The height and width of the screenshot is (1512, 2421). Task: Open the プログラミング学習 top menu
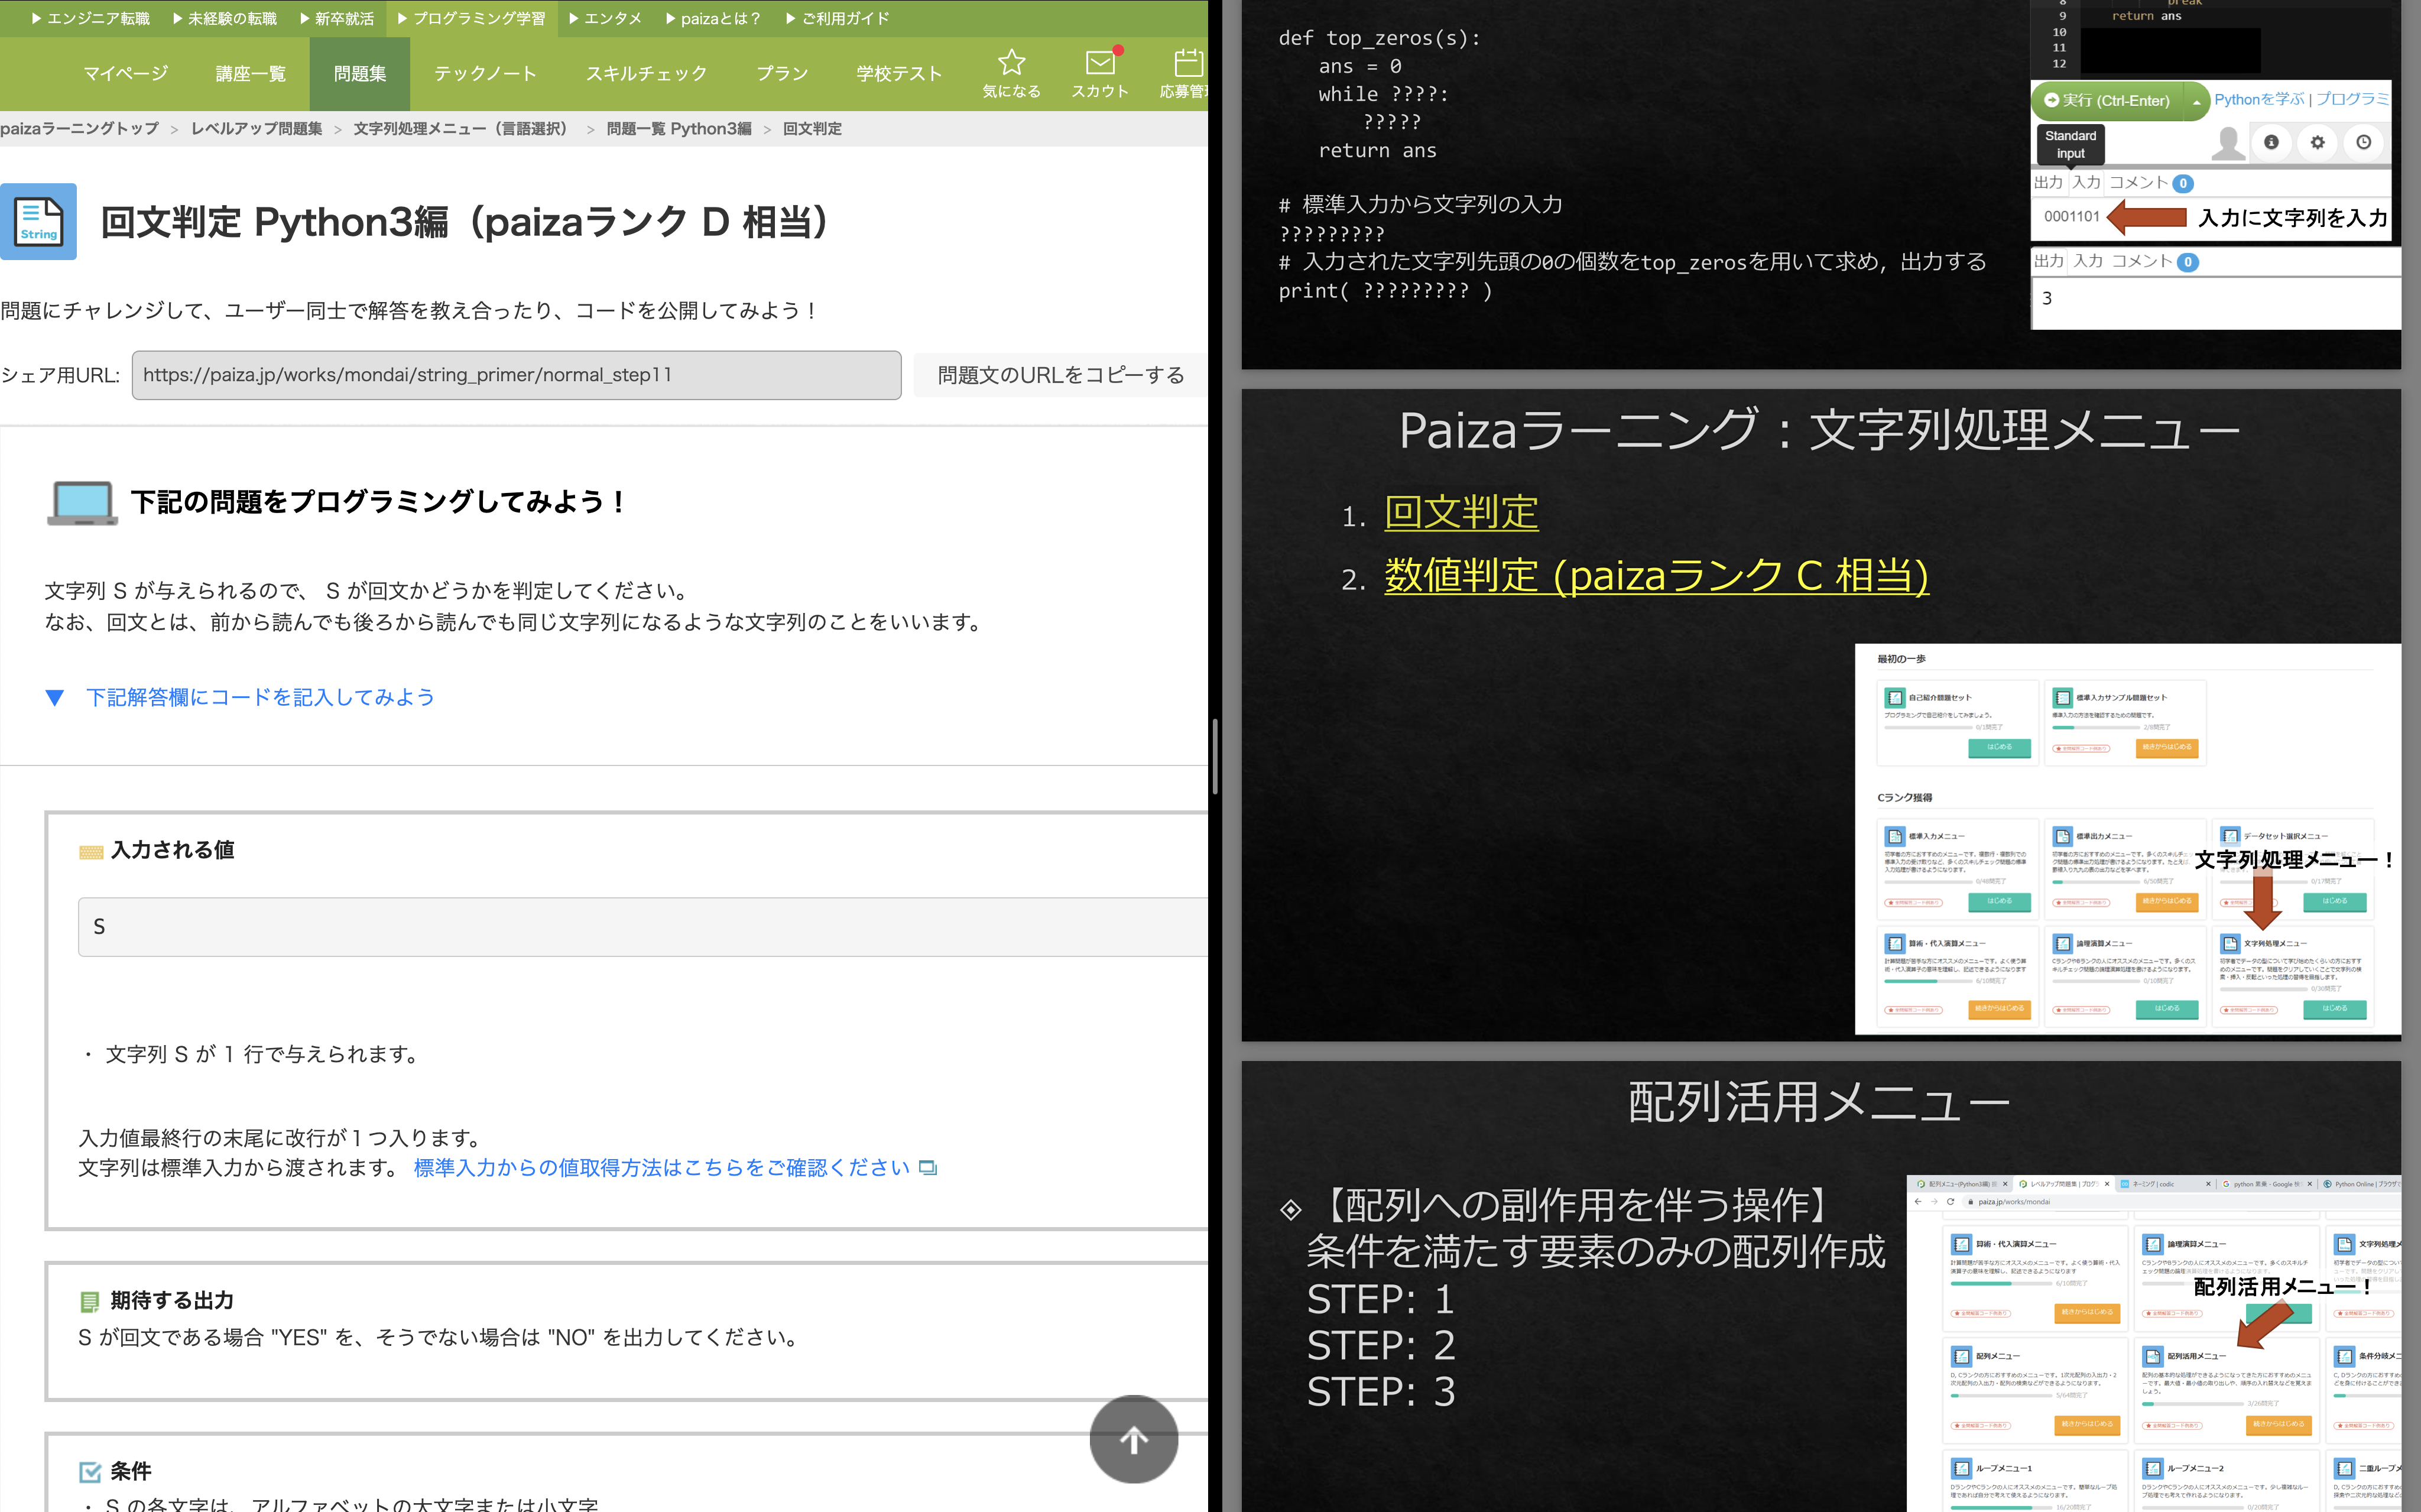point(472,18)
